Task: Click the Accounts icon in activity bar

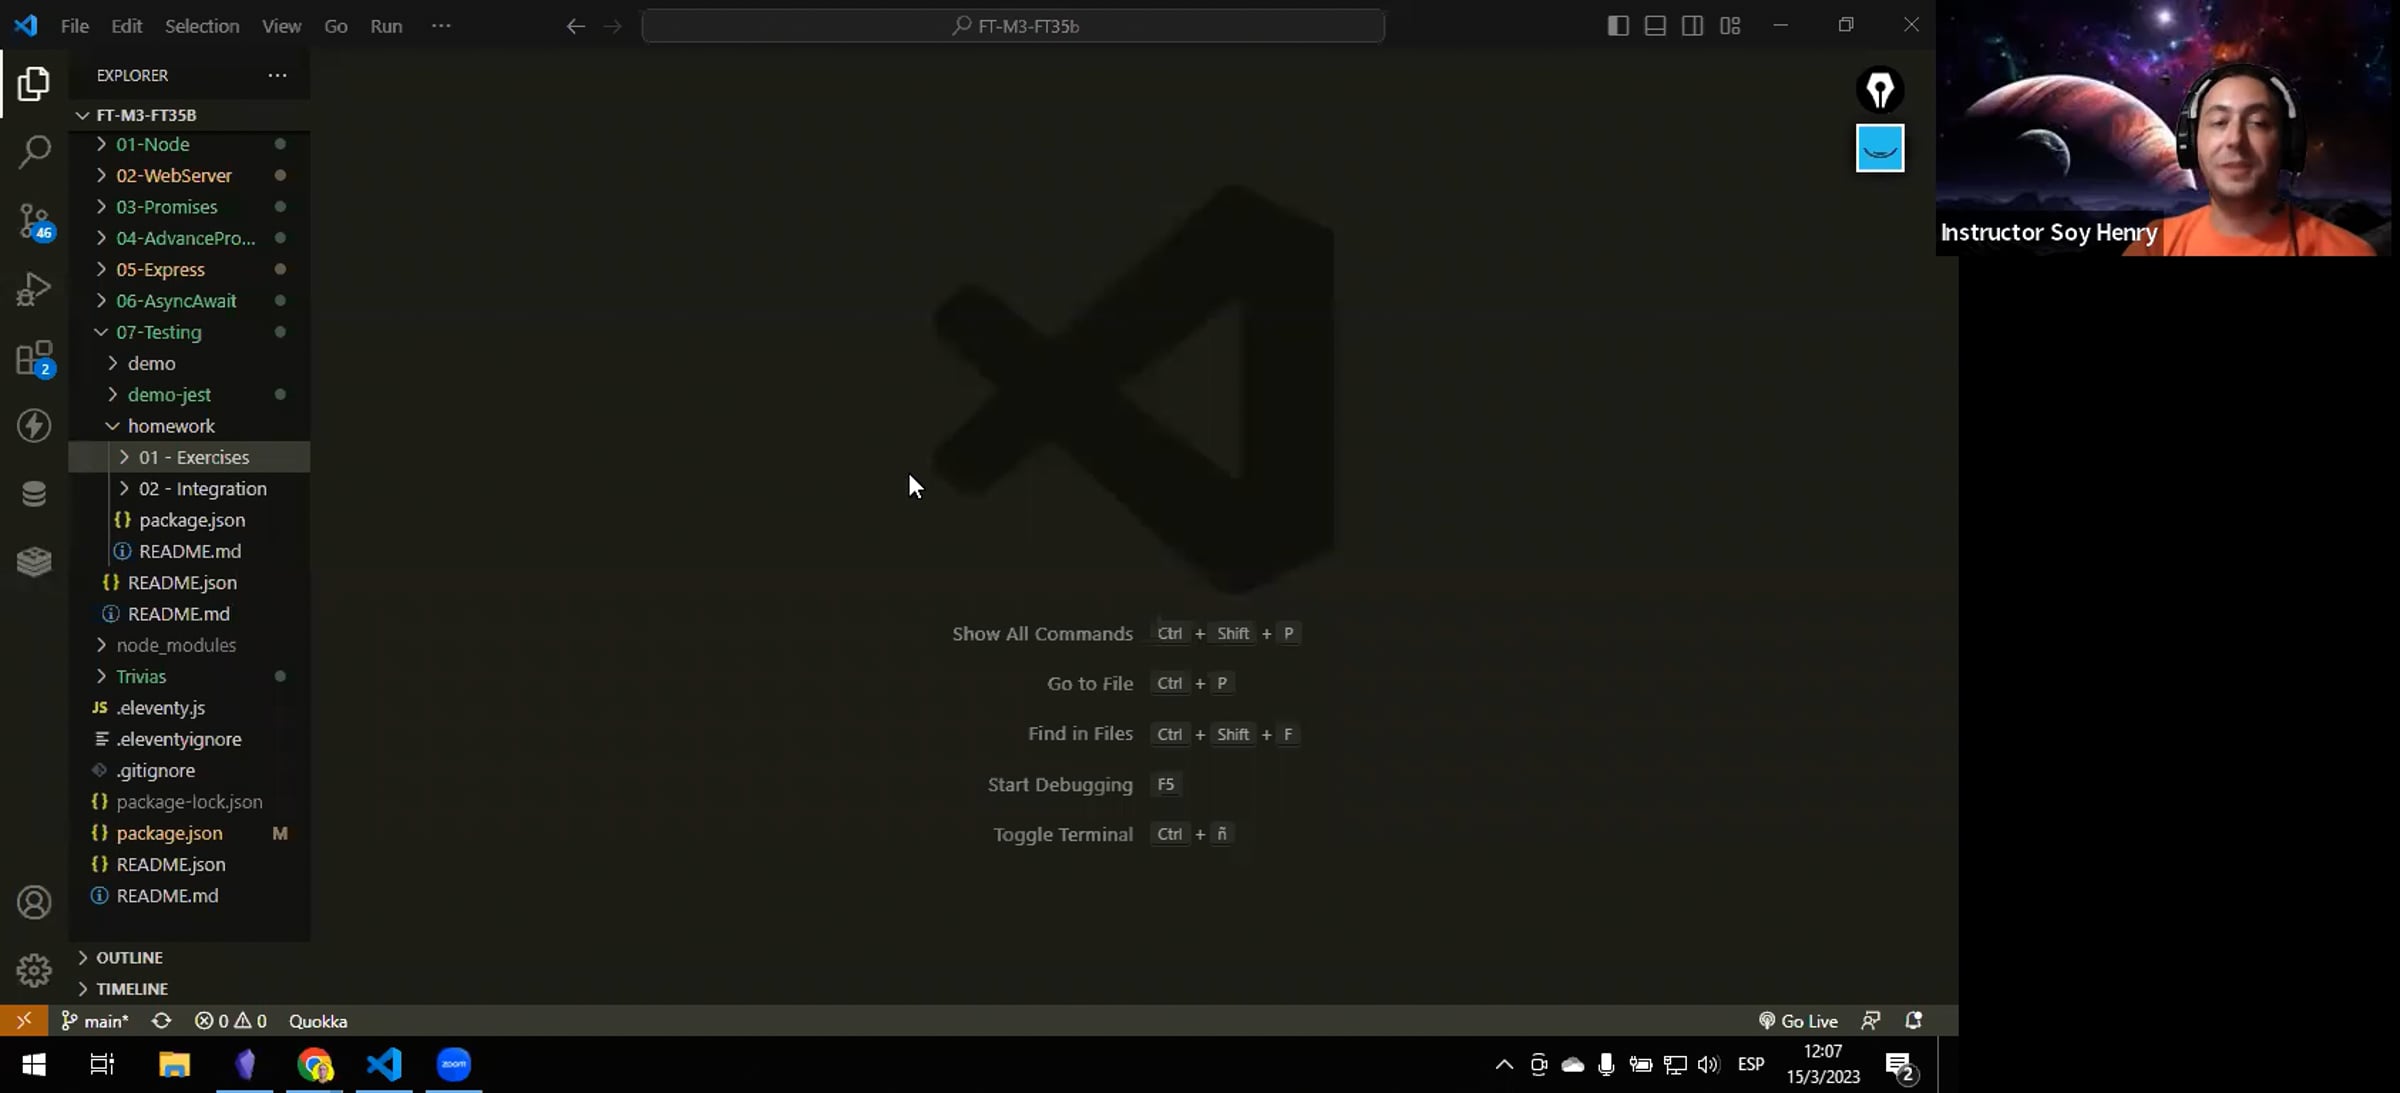Action: point(34,902)
